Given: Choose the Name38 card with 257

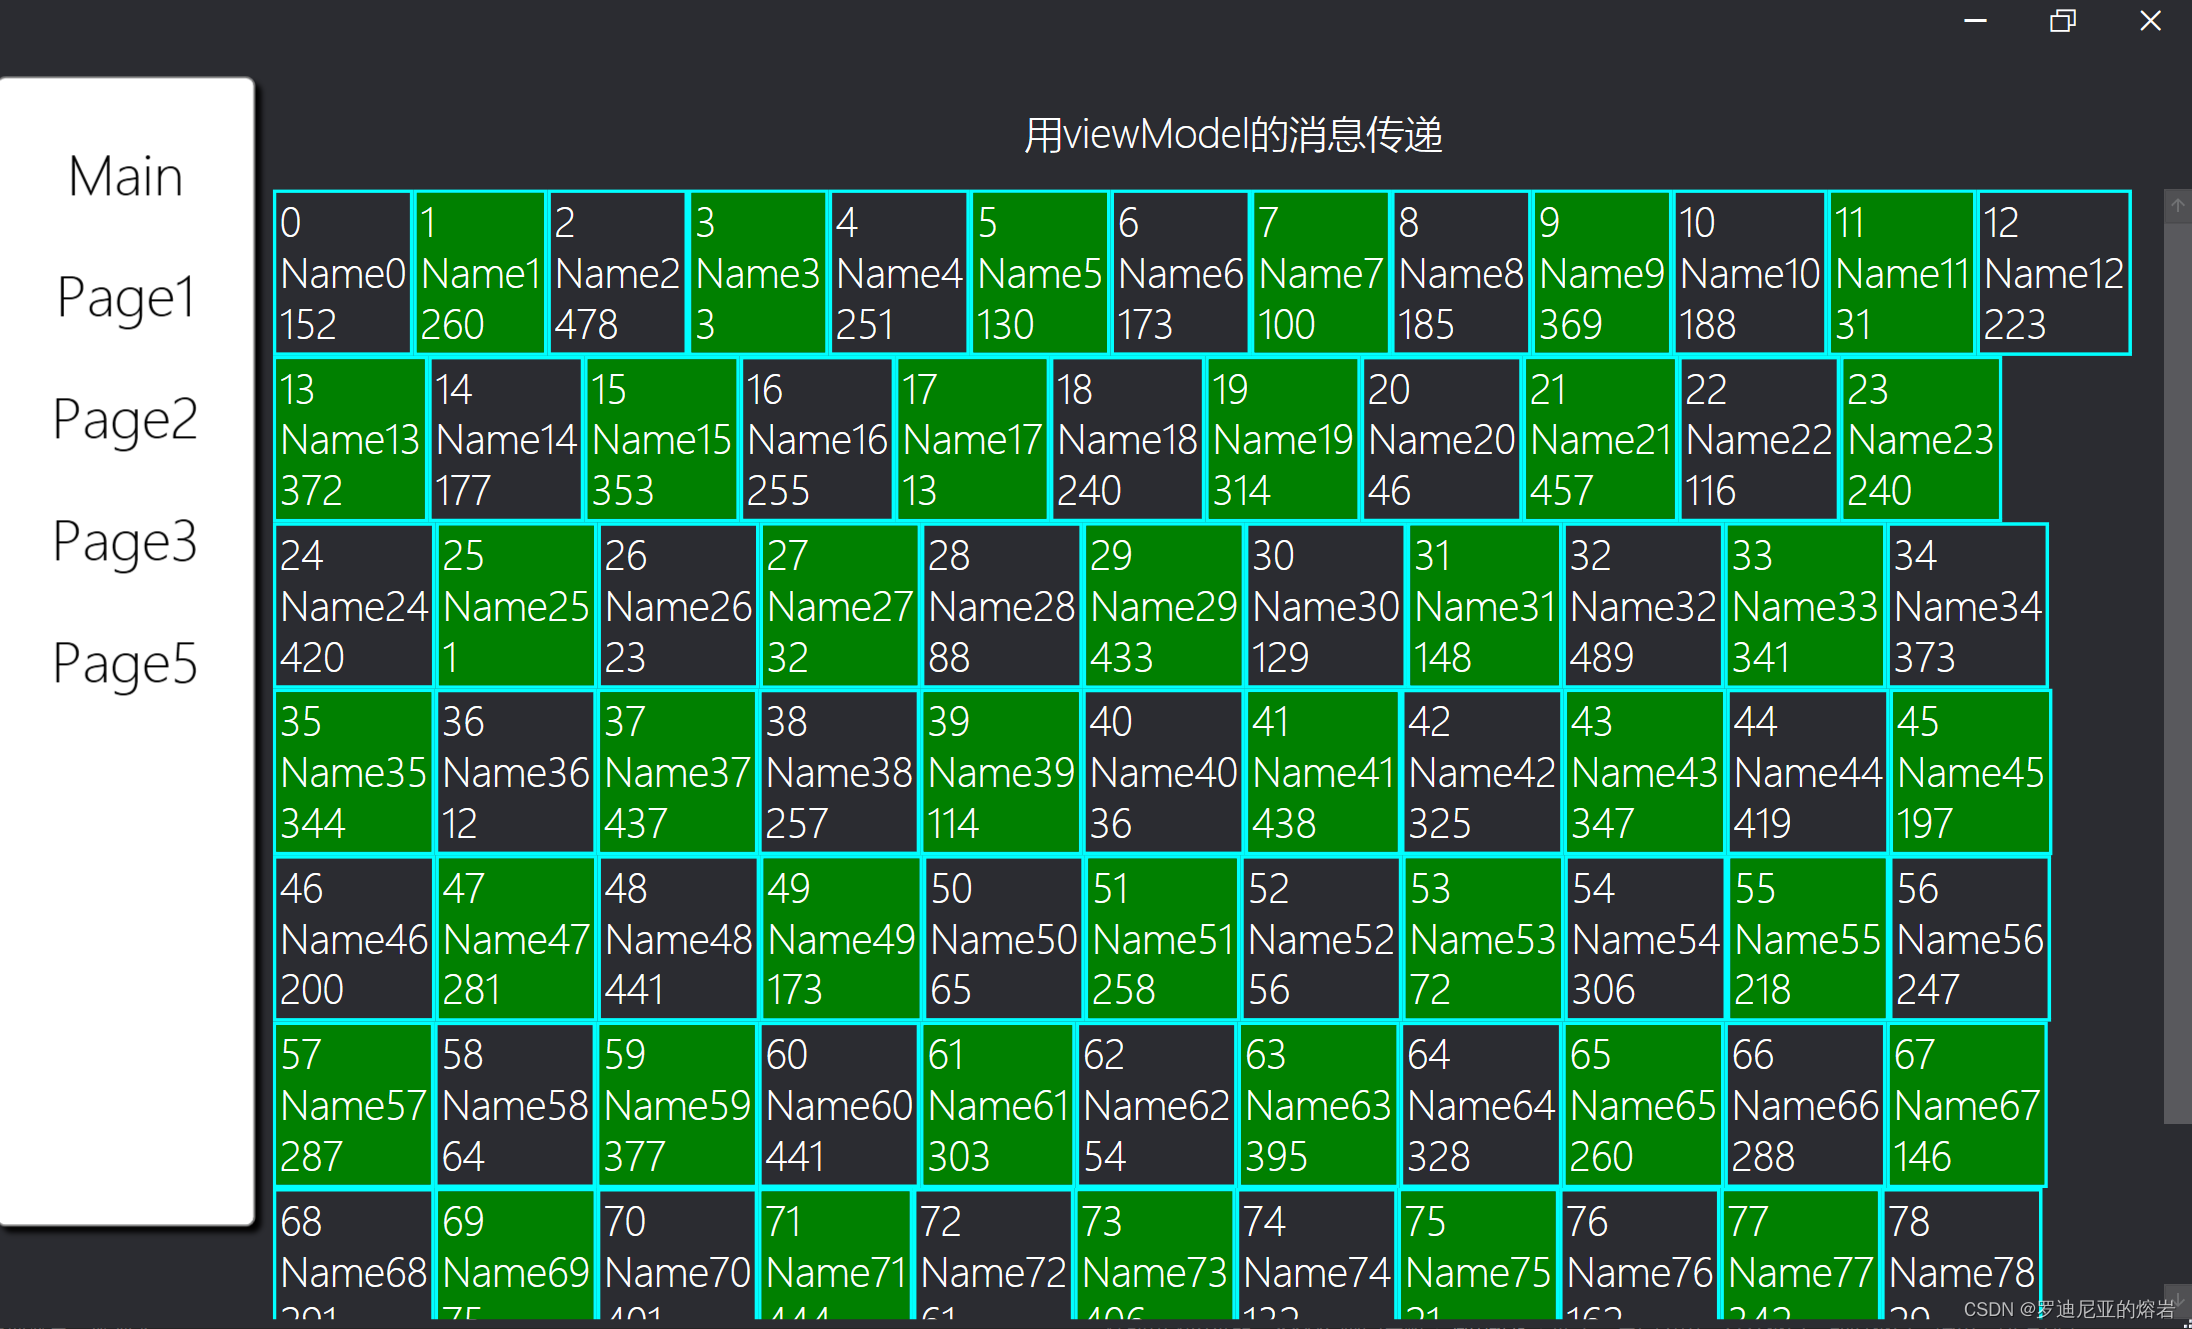Looking at the screenshot, I should (x=840, y=772).
